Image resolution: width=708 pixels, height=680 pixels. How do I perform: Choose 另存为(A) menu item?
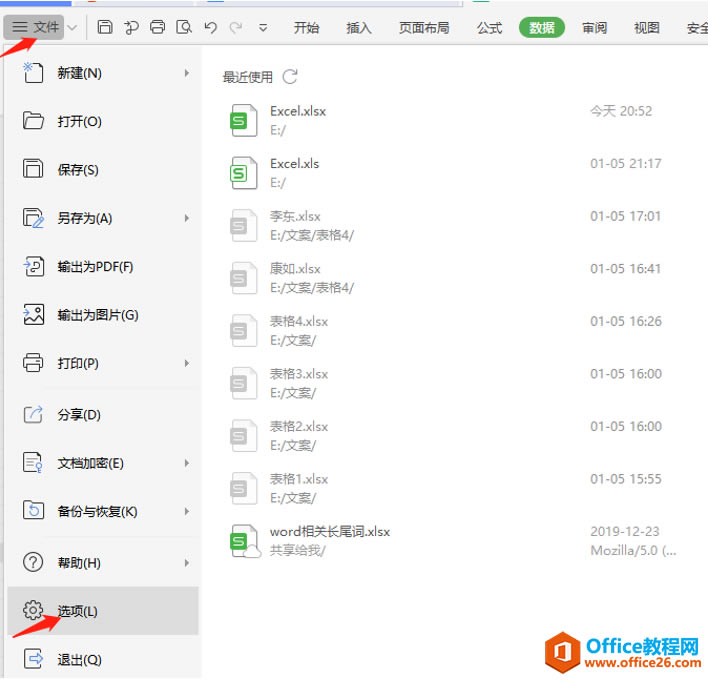[103, 218]
